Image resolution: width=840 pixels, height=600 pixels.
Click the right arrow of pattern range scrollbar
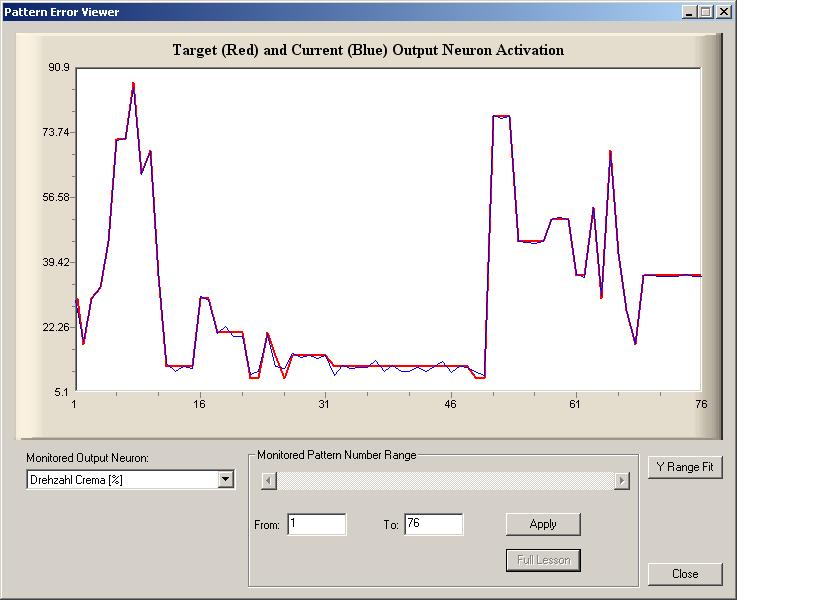[x=621, y=481]
